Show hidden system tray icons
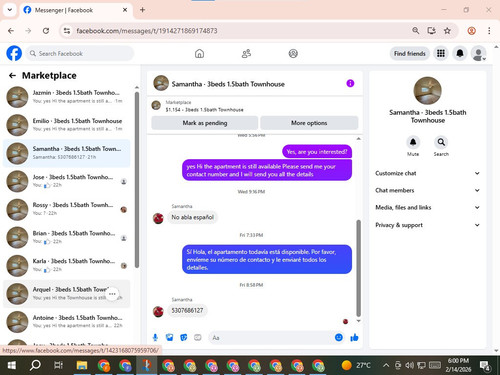The width and height of the screenshot is (500, 375). pos(386,365)
